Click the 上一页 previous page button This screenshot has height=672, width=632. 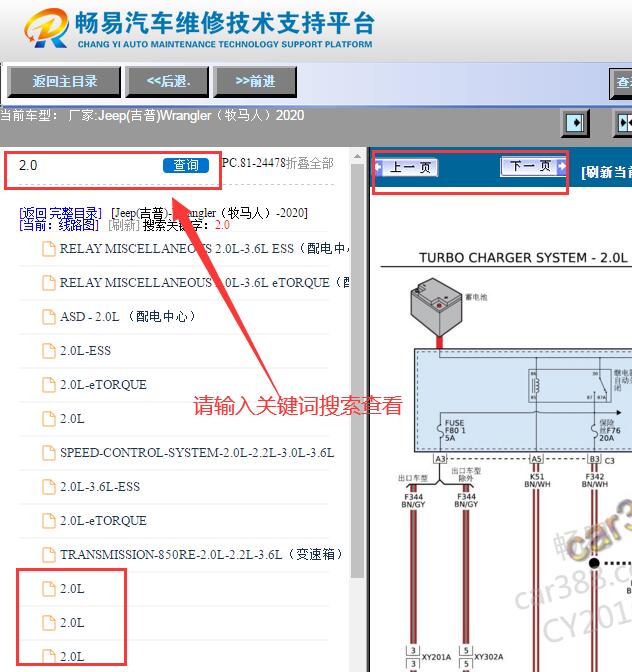tap(407, 167)
